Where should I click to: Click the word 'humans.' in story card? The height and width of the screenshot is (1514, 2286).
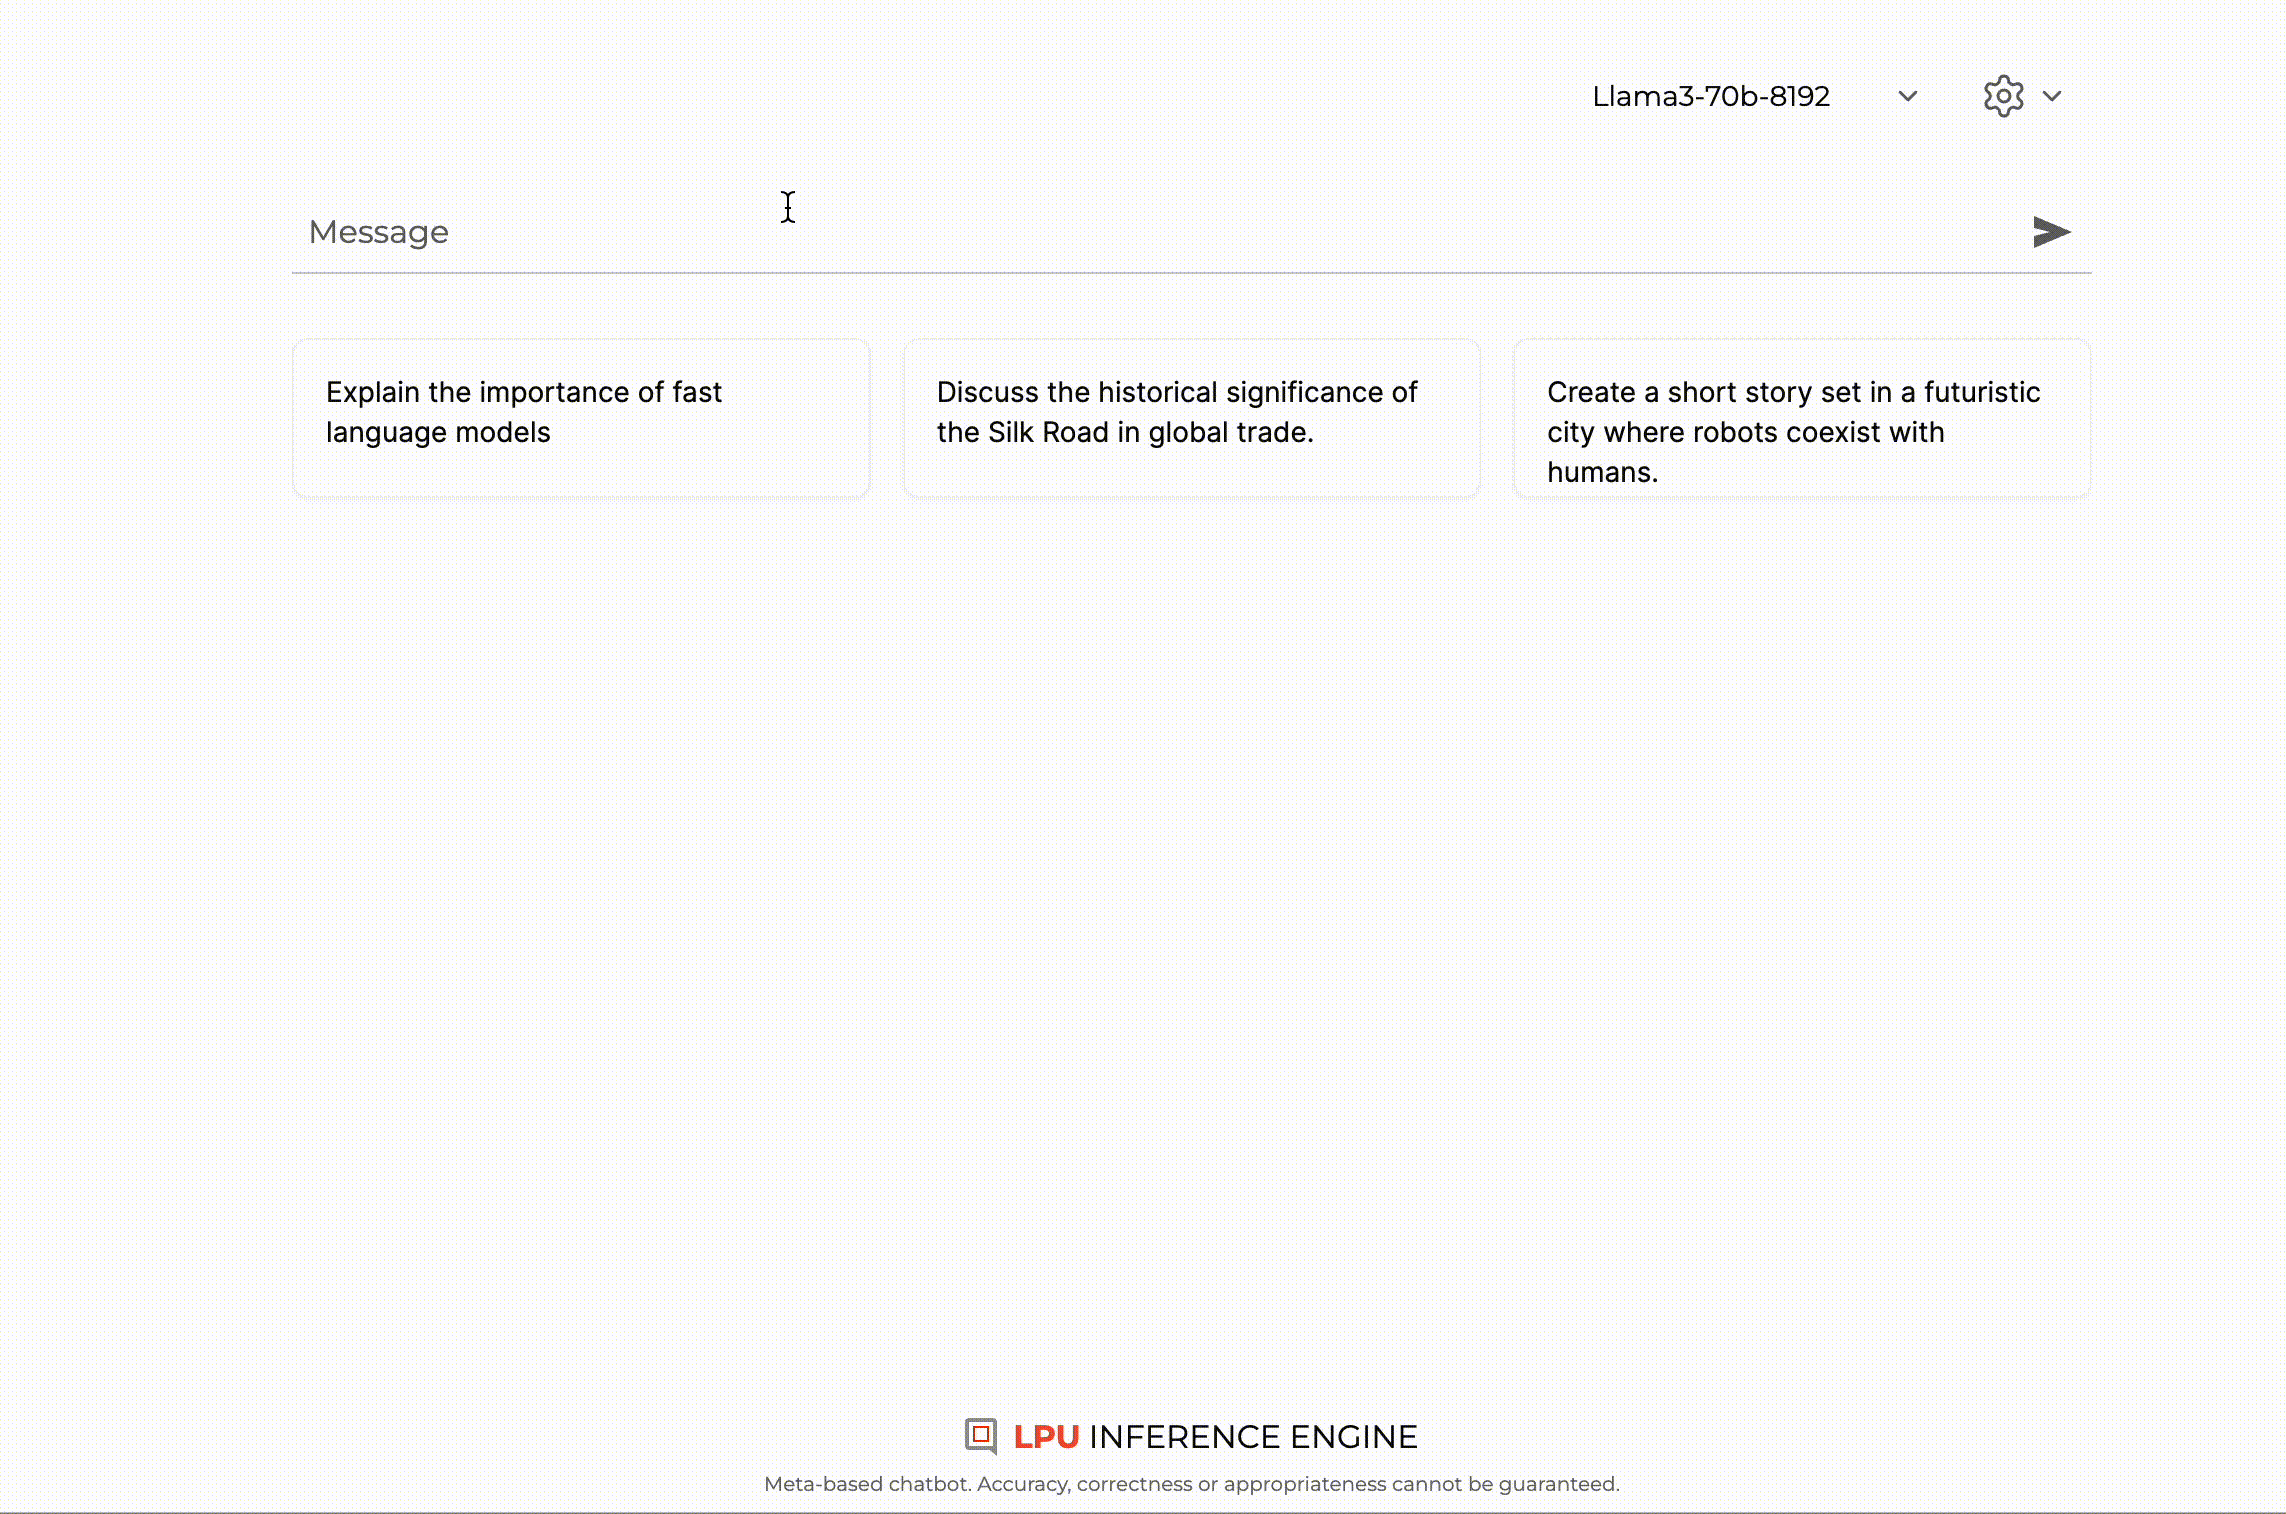click(1602, 472)
